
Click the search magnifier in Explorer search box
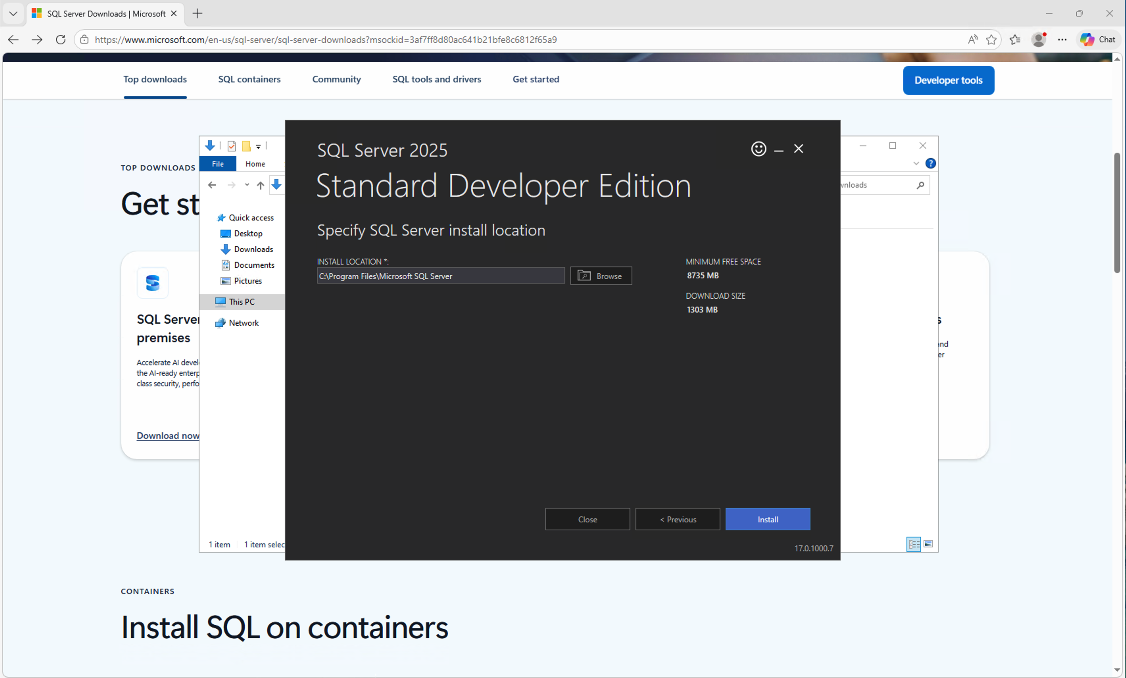[921, 185]
